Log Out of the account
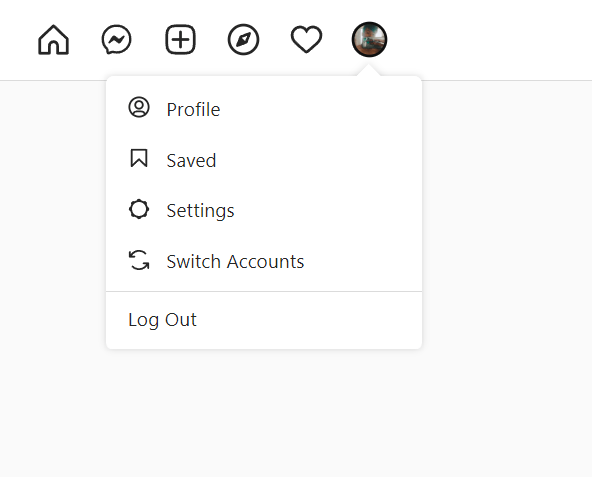 (162, 320)
